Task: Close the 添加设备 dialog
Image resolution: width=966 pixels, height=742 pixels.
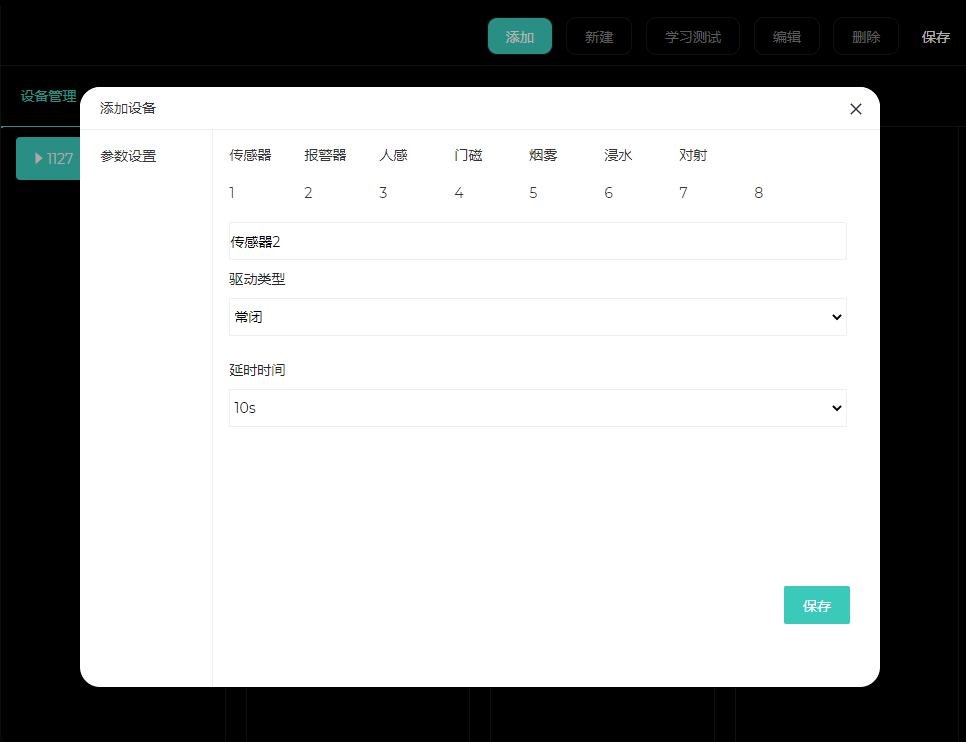Action: [855, 109]
